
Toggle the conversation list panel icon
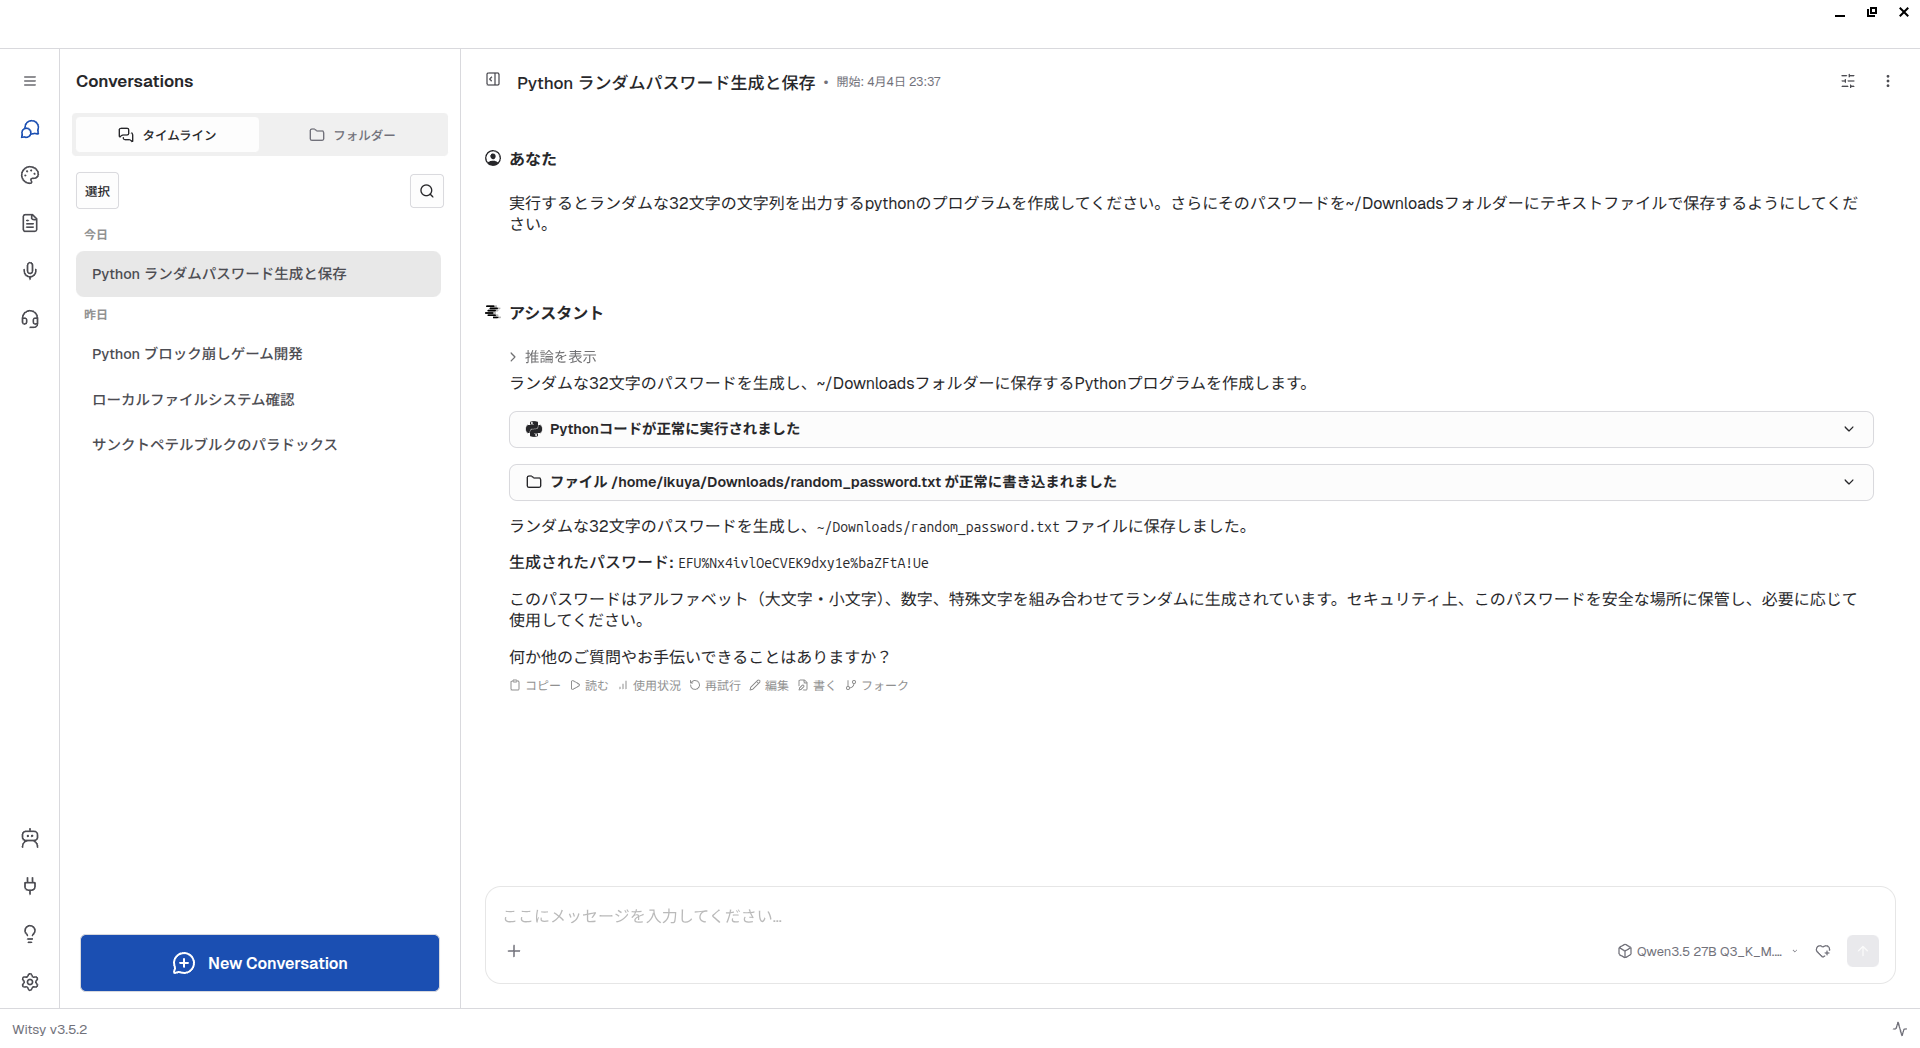(x=493, y=80)
